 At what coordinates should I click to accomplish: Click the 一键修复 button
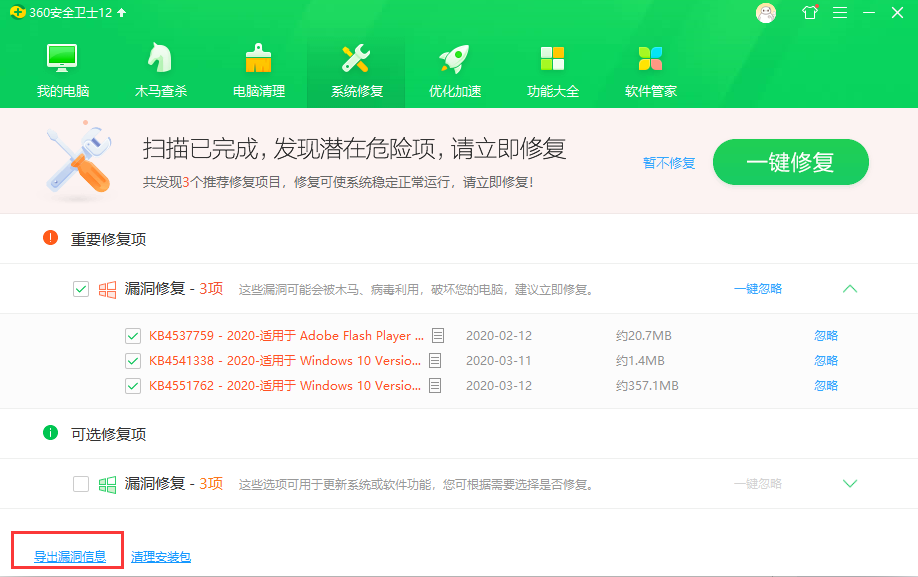click(x=790, y=162)
